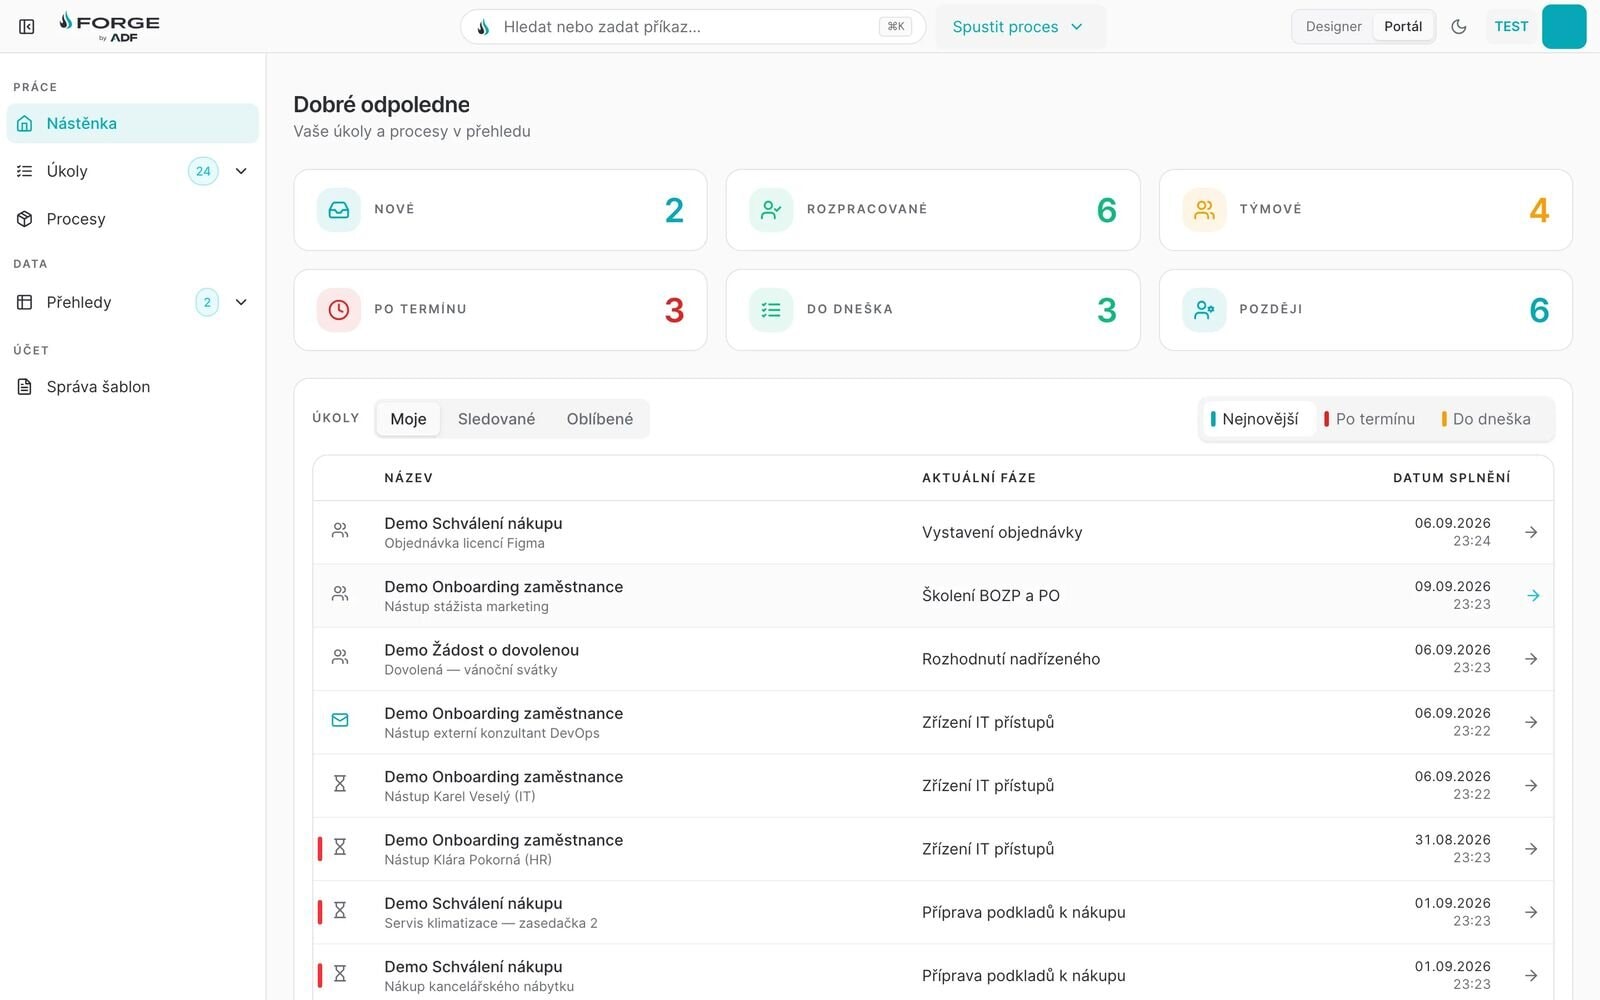1600x1000 pixels.
Task: Click the Datum splnění column header
Action: [1452, 478]
